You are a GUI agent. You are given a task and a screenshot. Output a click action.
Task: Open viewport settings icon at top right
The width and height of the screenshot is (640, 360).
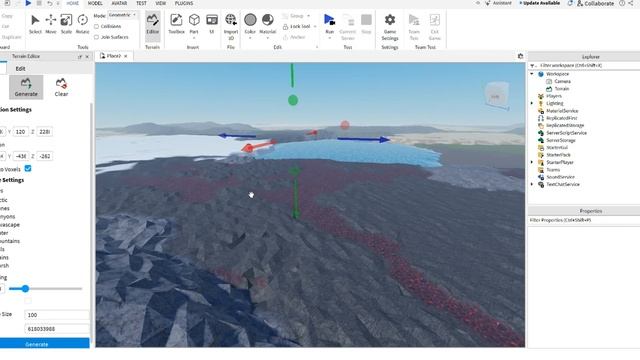(x=520, y=56)
